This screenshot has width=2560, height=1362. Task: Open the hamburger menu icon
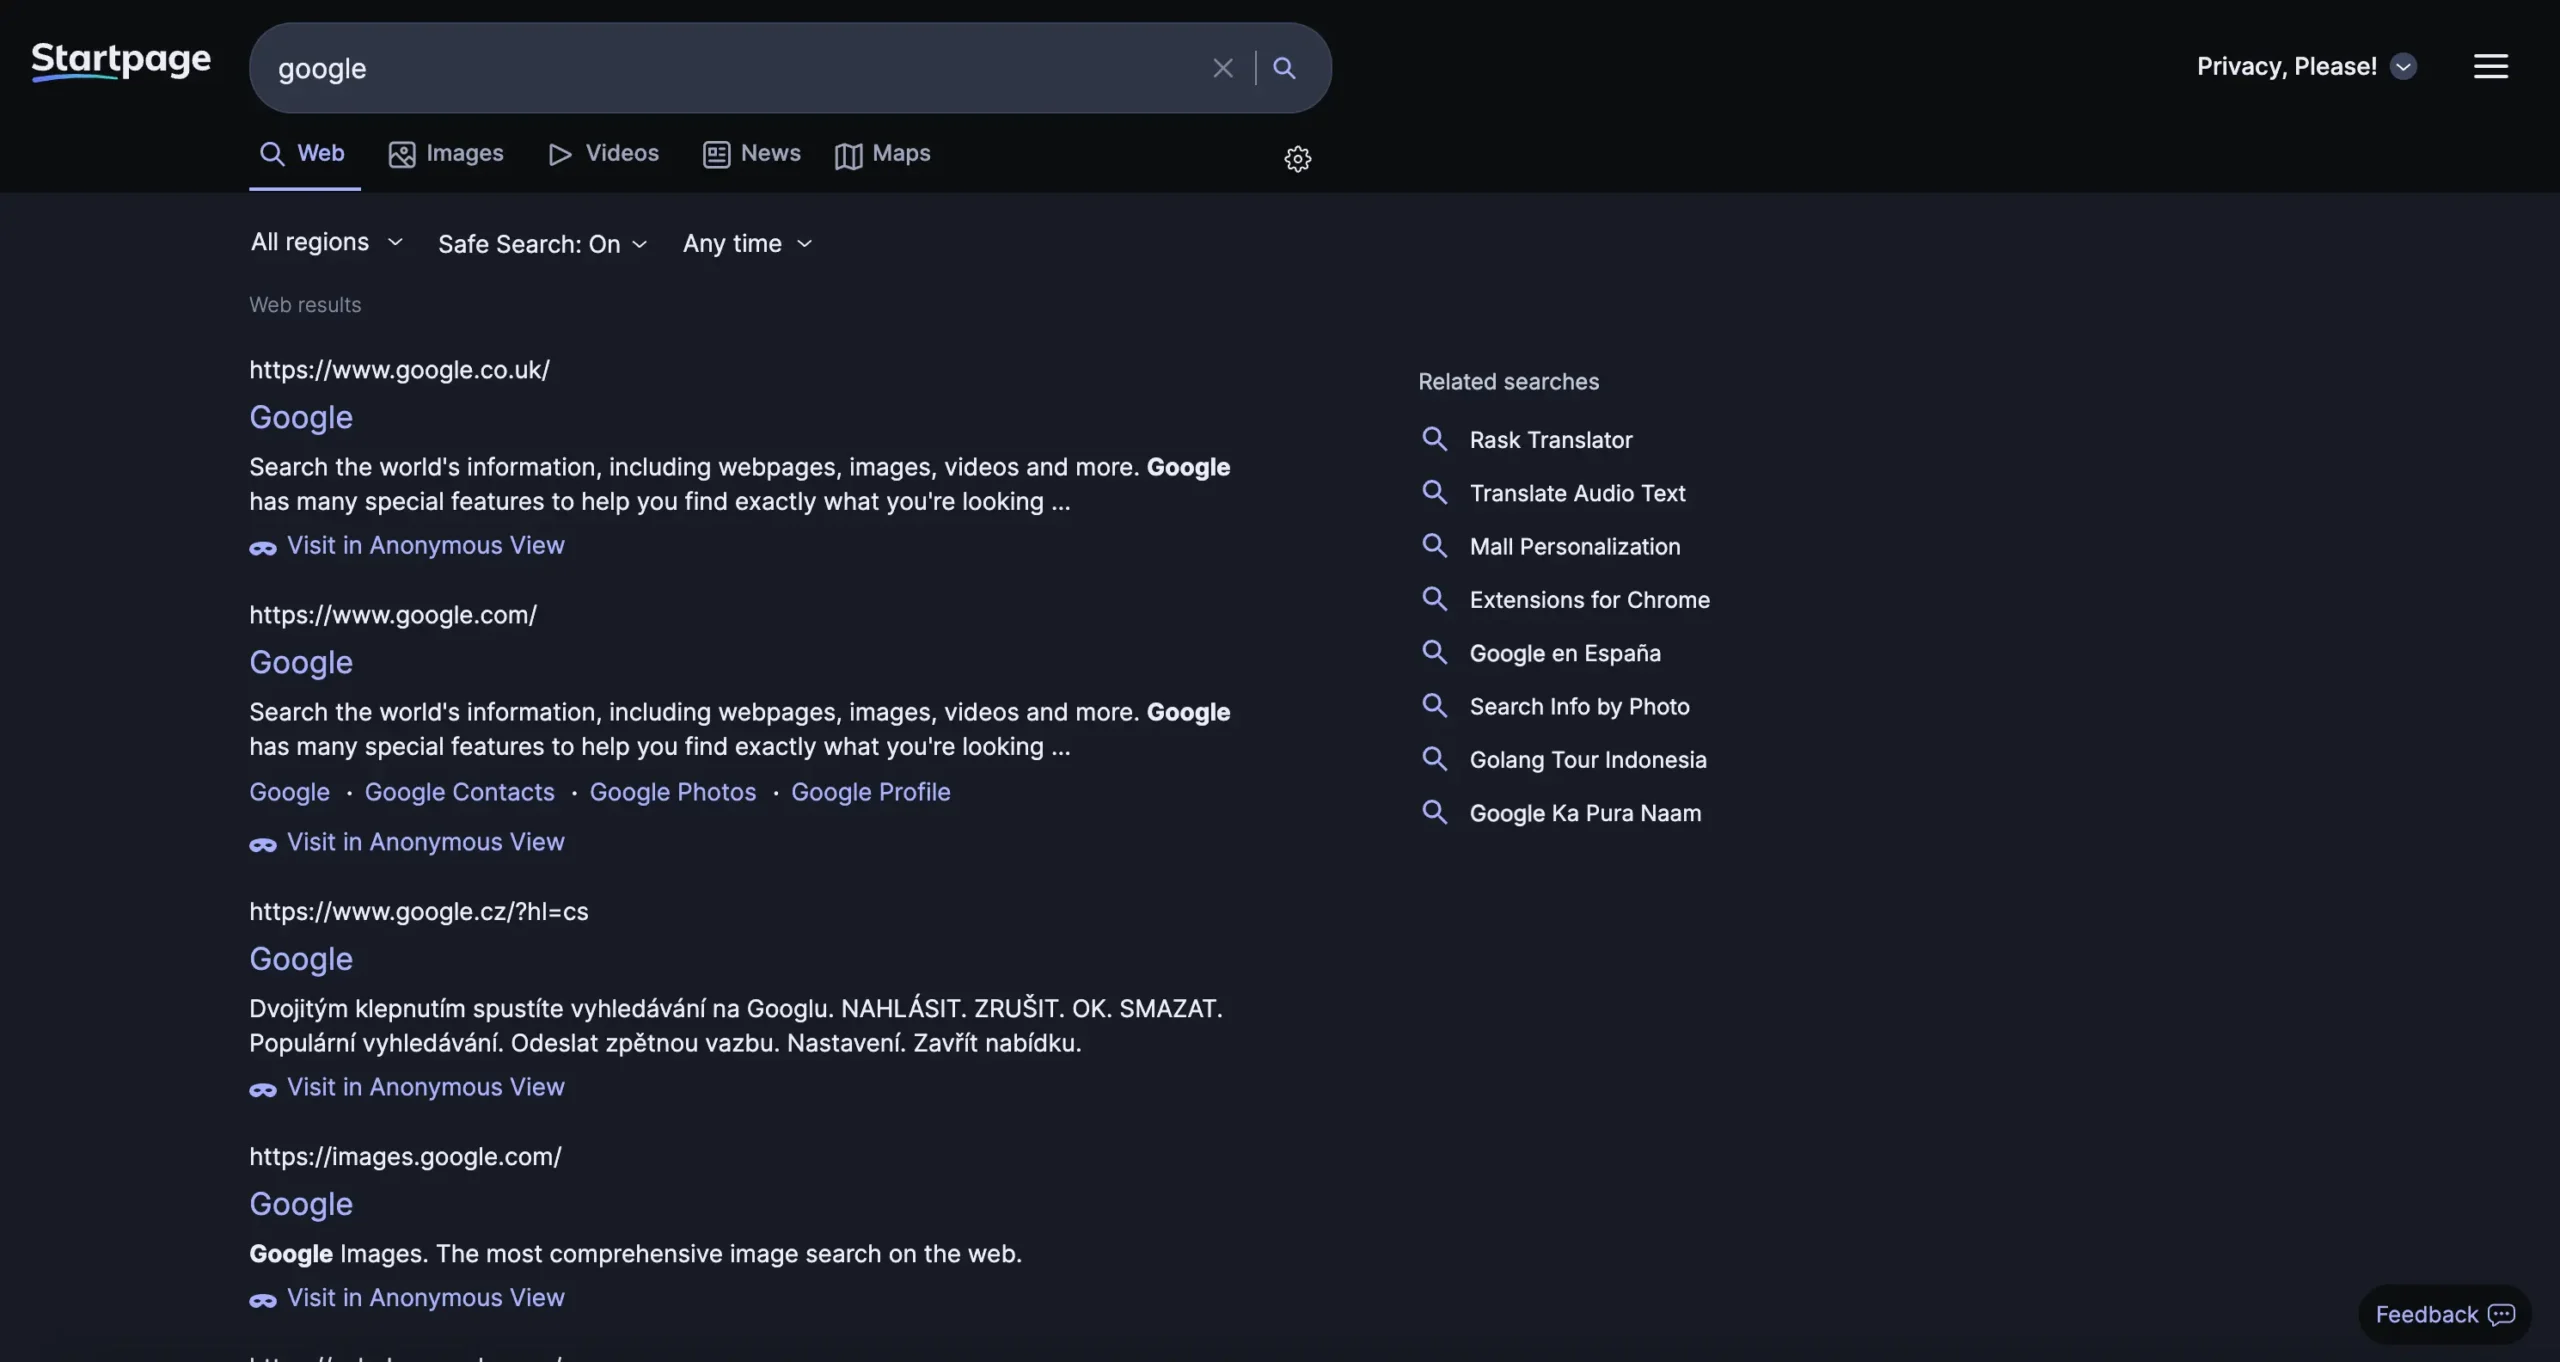pyautogui.click(x=2490, y=66)
